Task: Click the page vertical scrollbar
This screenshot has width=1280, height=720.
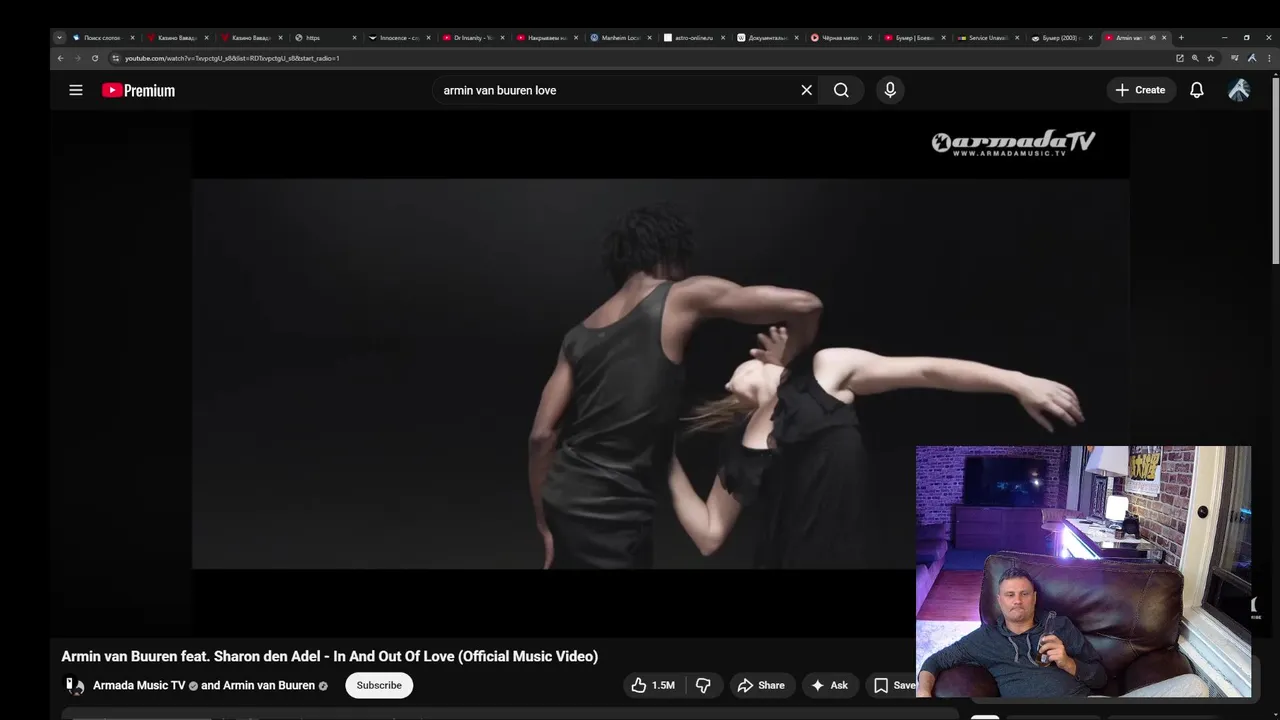Action: [1274, 170]
